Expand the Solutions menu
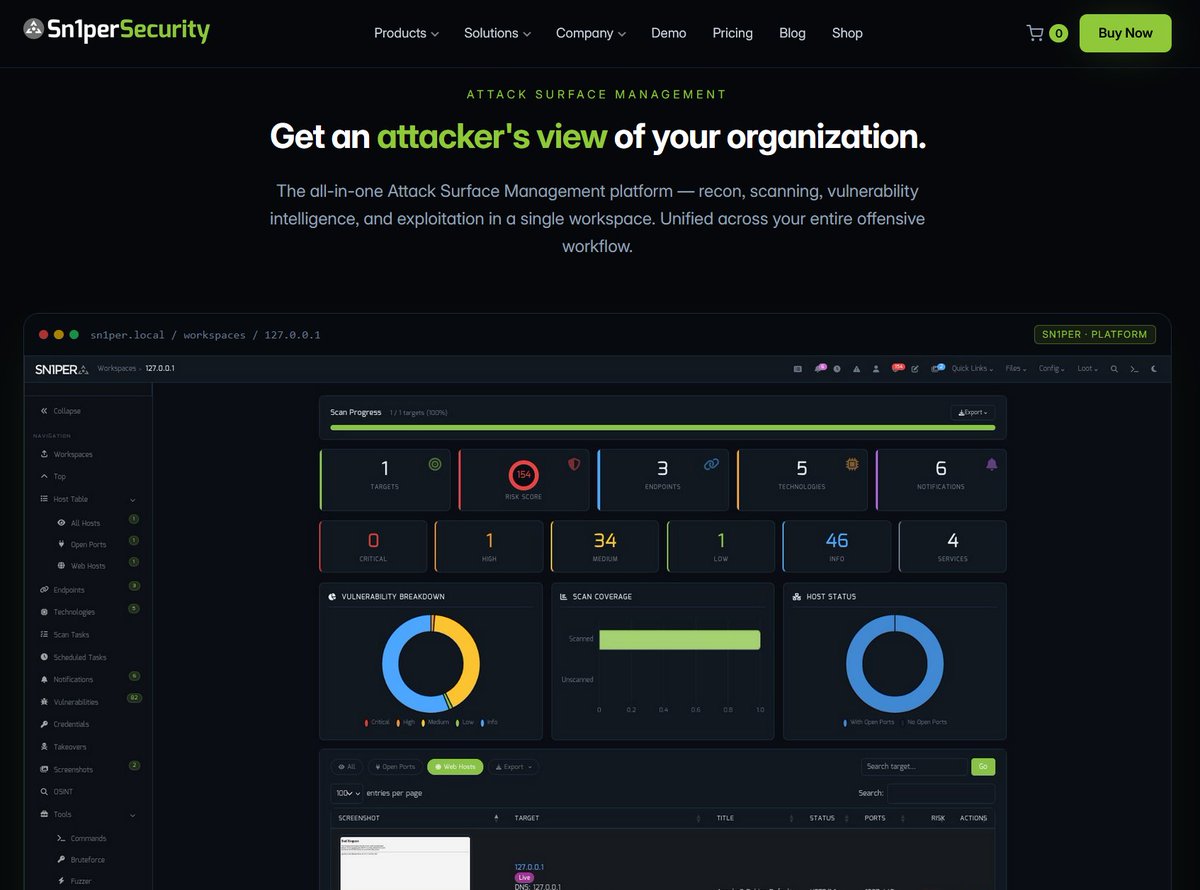This screenshot has width=1200, height=890. tap(497, 33)
